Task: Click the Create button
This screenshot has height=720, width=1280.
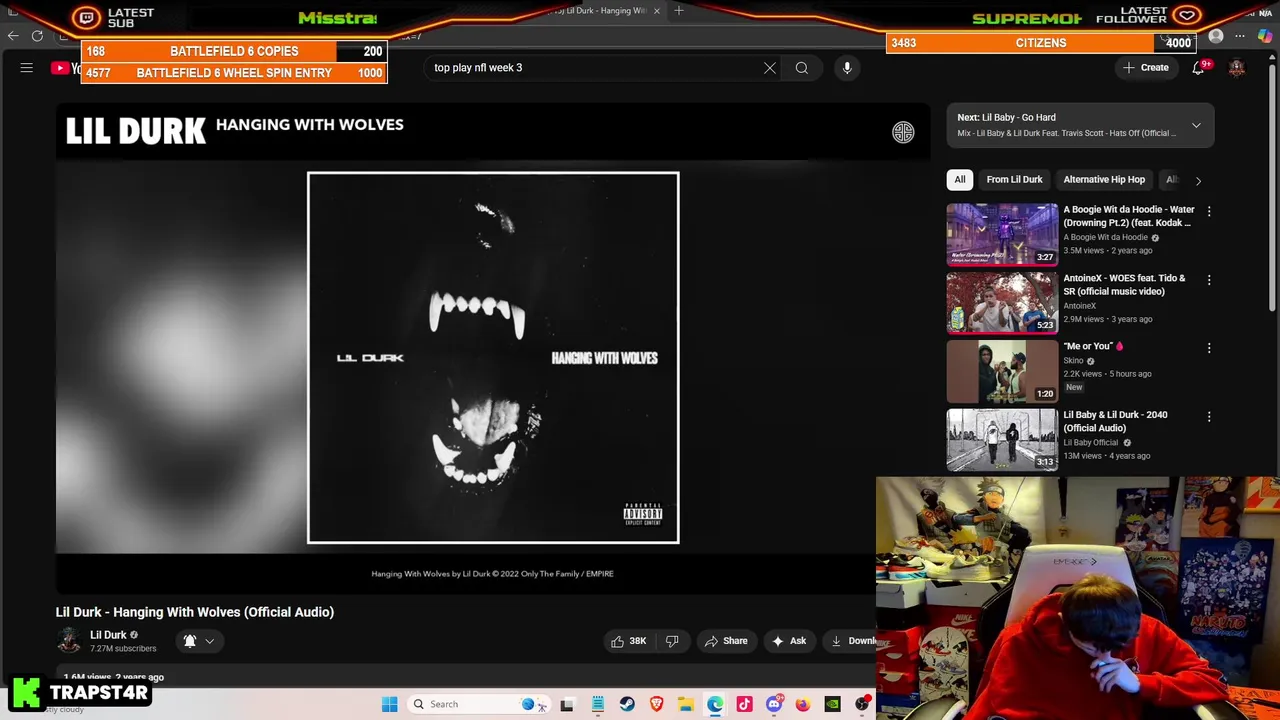Action: click(x=1145, y=68)
